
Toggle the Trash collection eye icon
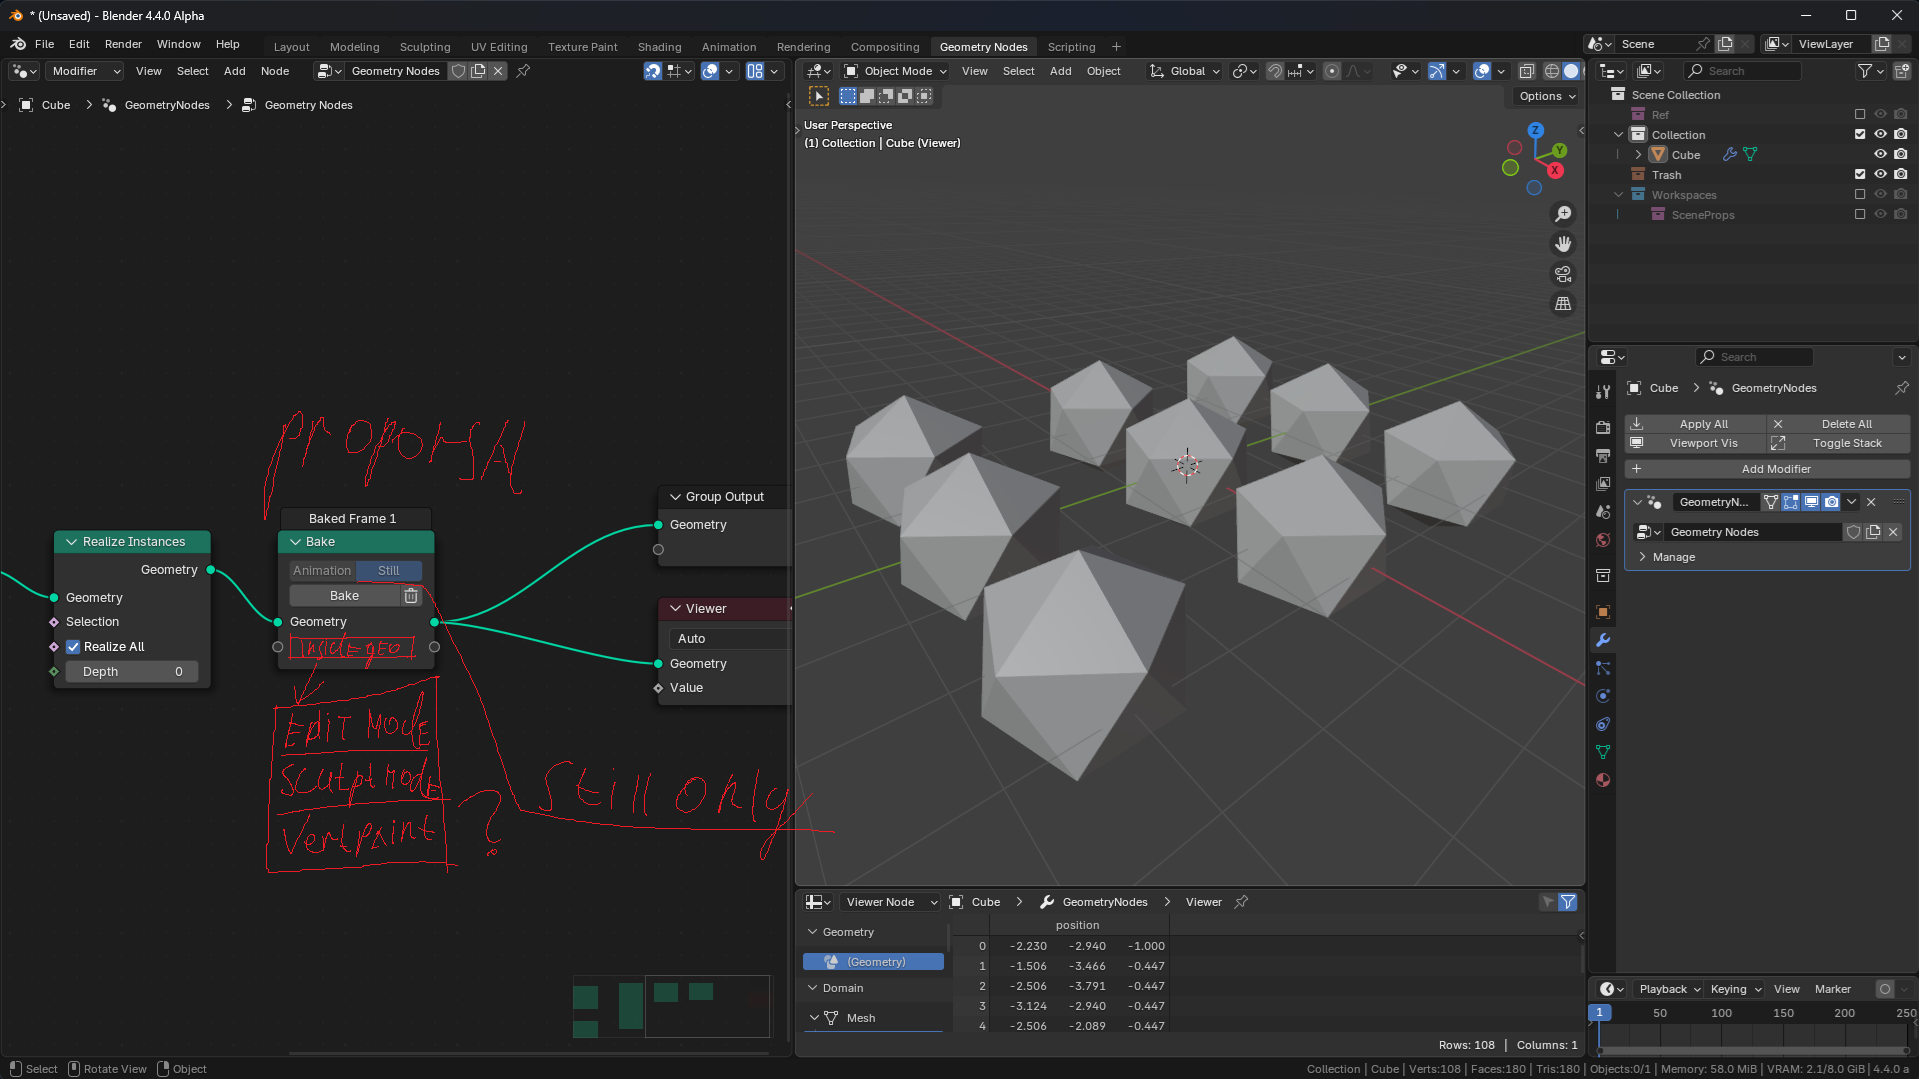(1880, 175)
